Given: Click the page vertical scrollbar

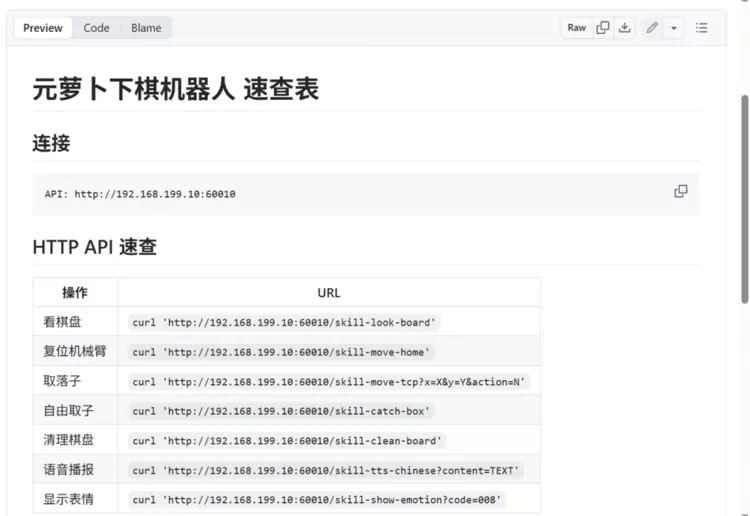Looking at the screenshot, I should coord(744,199).
